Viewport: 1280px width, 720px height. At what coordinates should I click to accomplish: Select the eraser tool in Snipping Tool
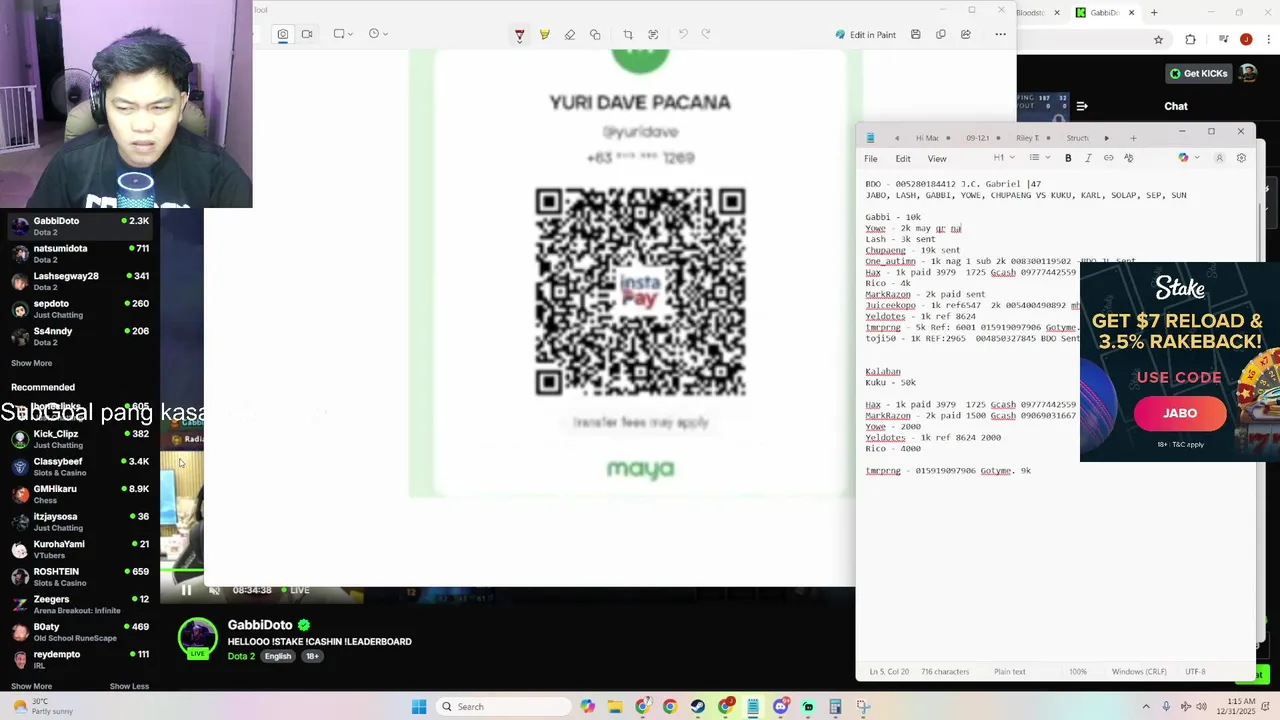(x=570, y=35)
